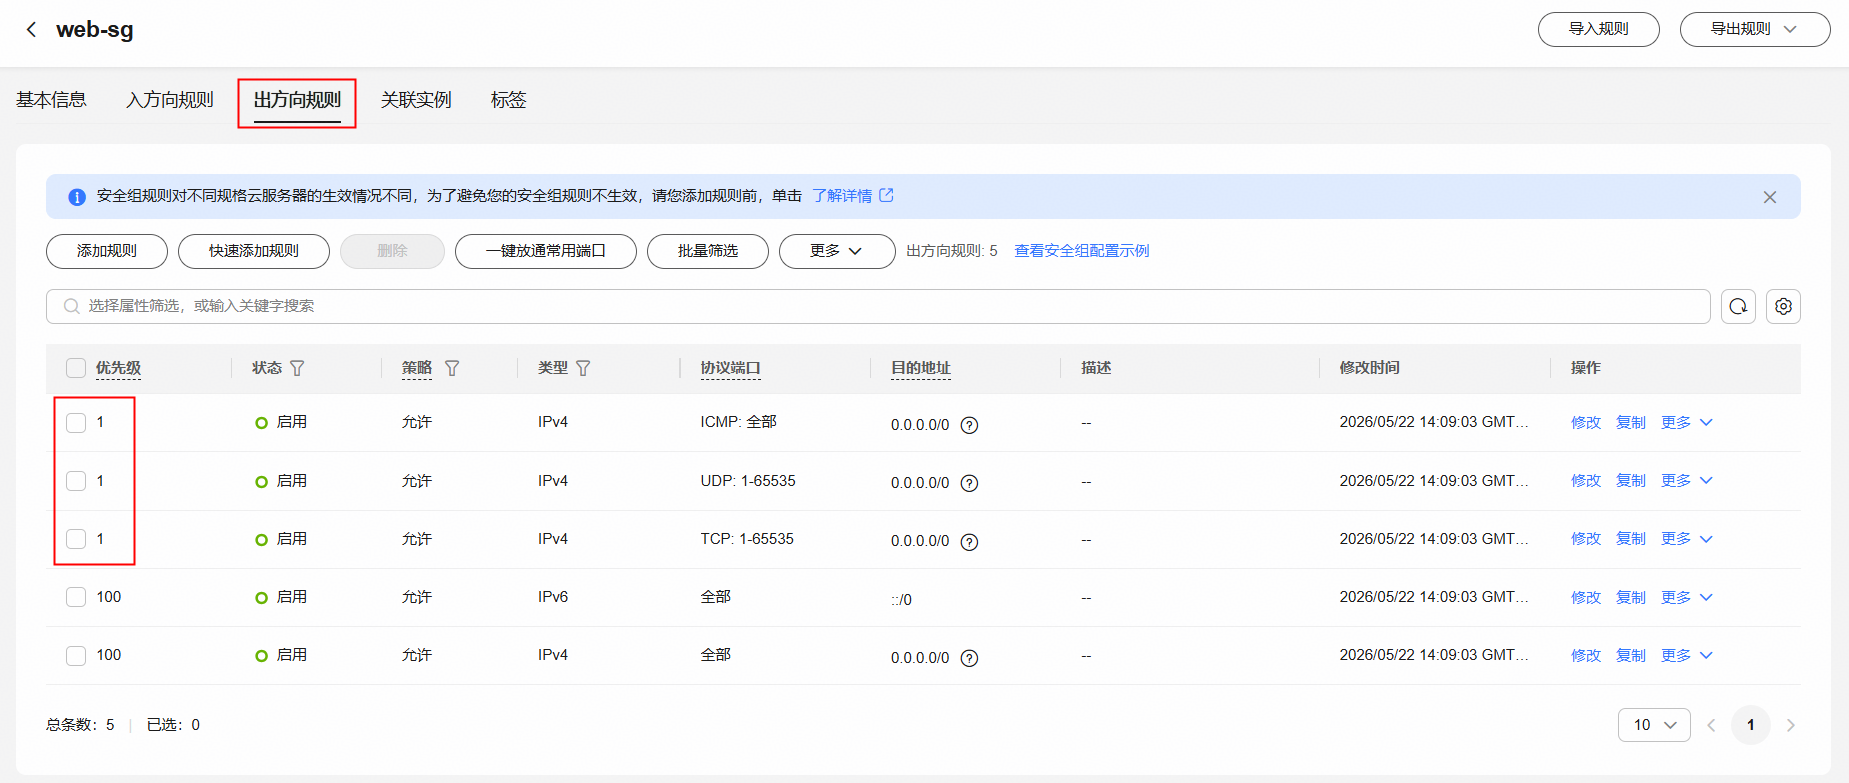Show help for TCP 1-65535 destination address
The height and width of the screenshot is (783, 1849).
[969, 542]
